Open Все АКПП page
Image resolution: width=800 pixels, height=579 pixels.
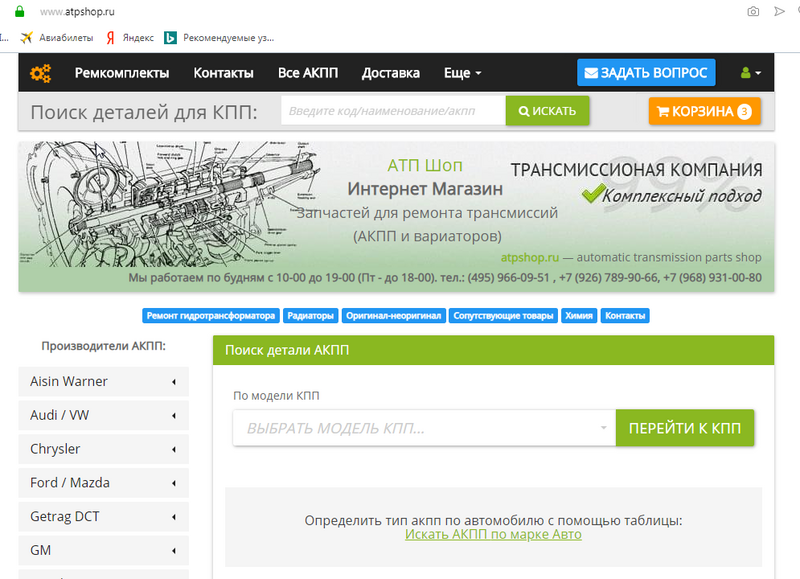click(308, 73)
